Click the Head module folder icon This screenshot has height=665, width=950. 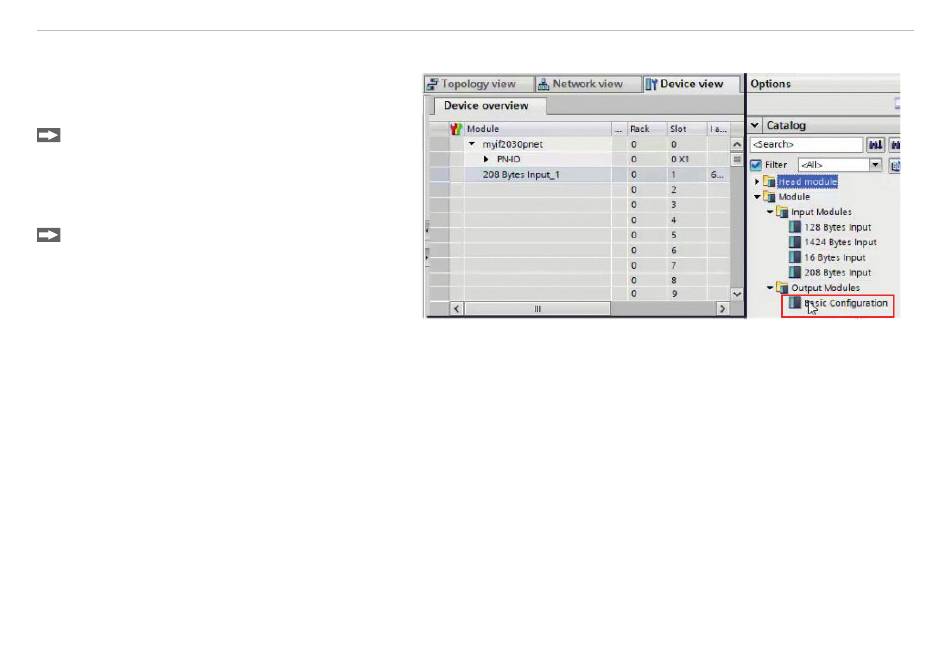[769, 182]
